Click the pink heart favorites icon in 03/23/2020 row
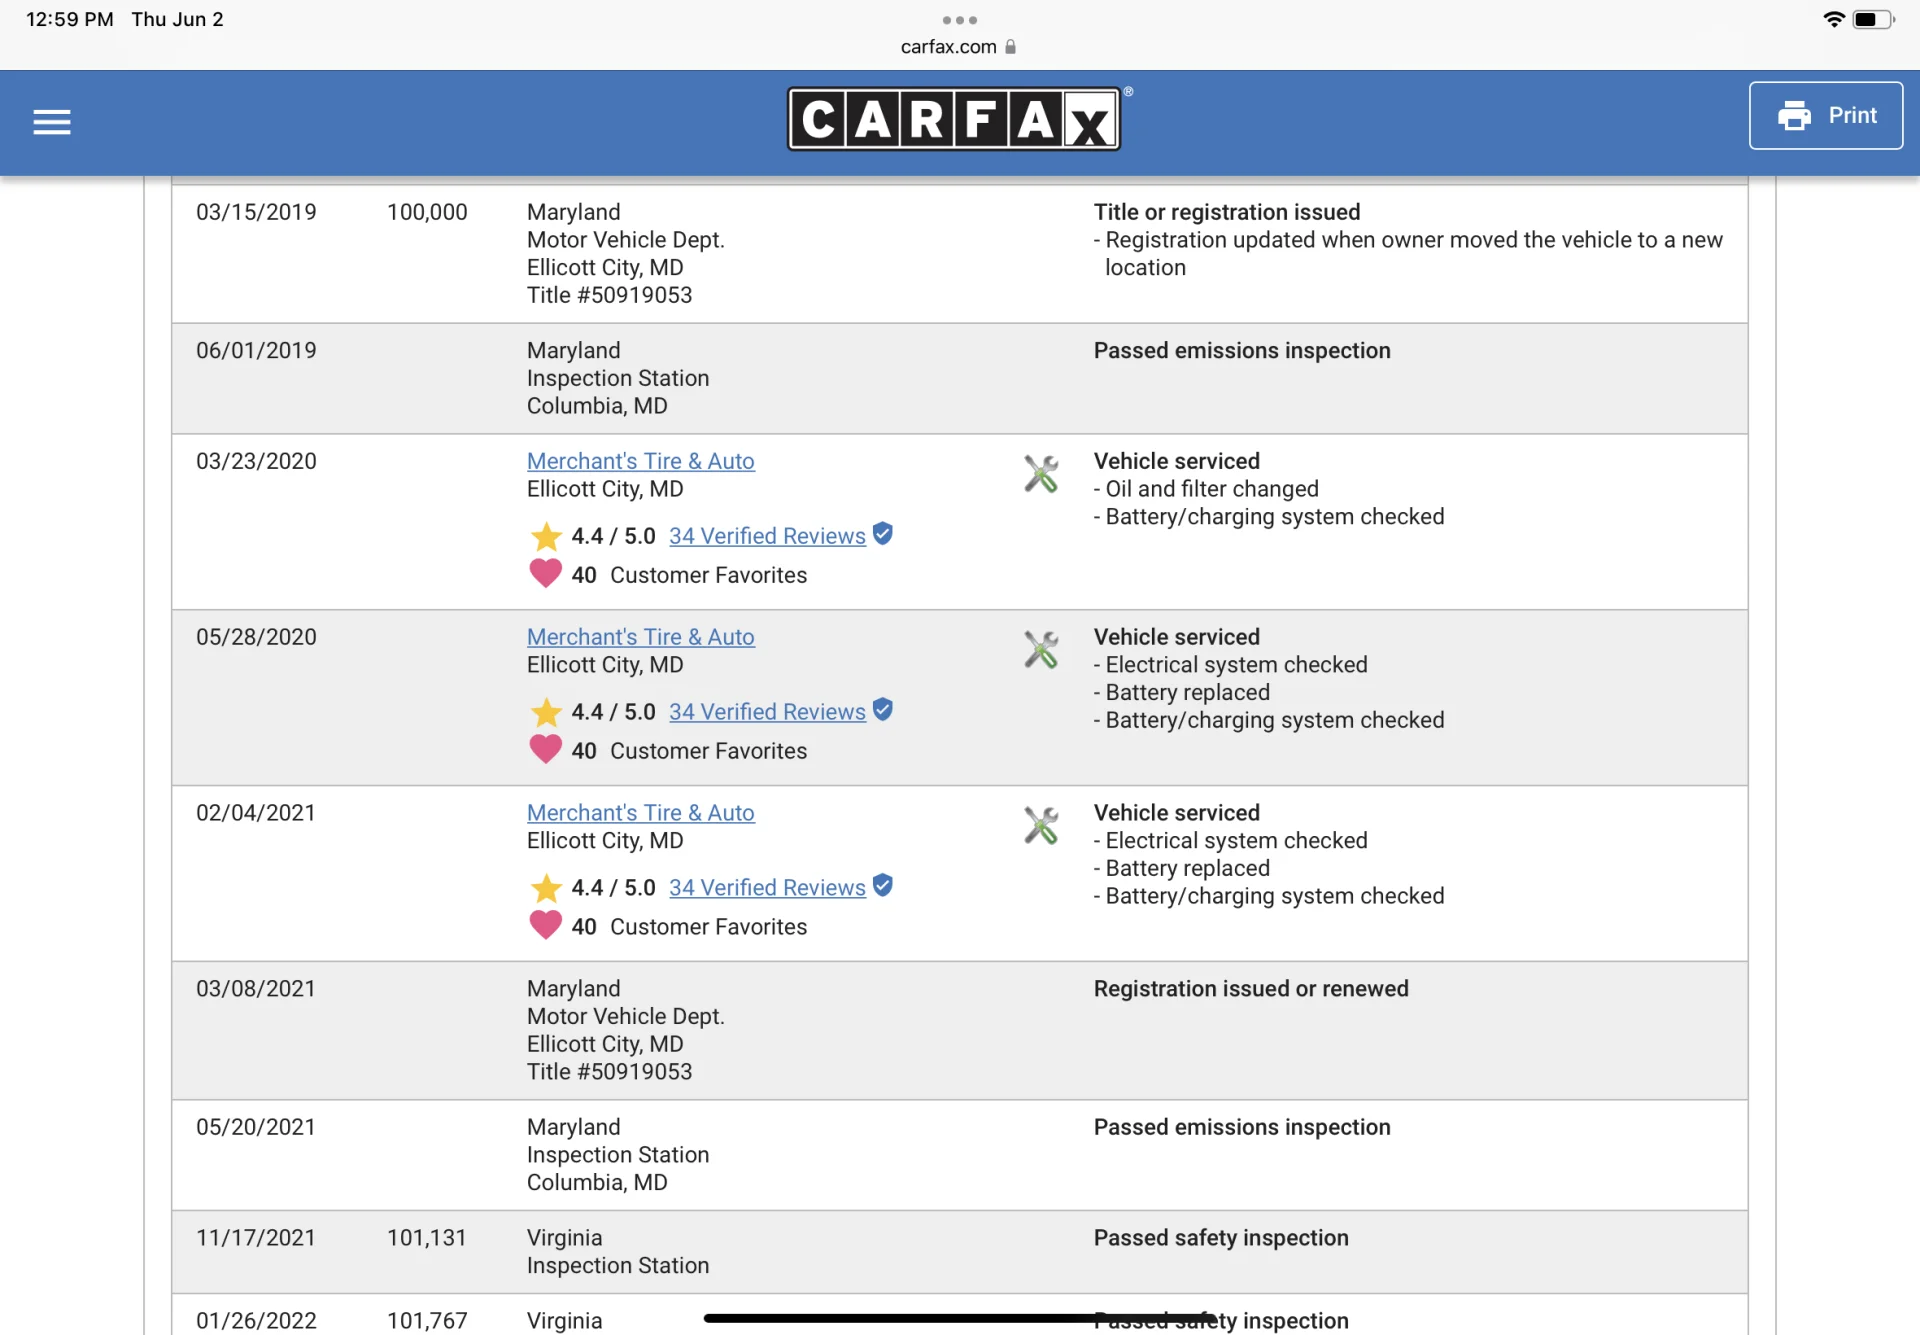The height and width of the screenshot is (1335, 1920). (x=545, y=574)
